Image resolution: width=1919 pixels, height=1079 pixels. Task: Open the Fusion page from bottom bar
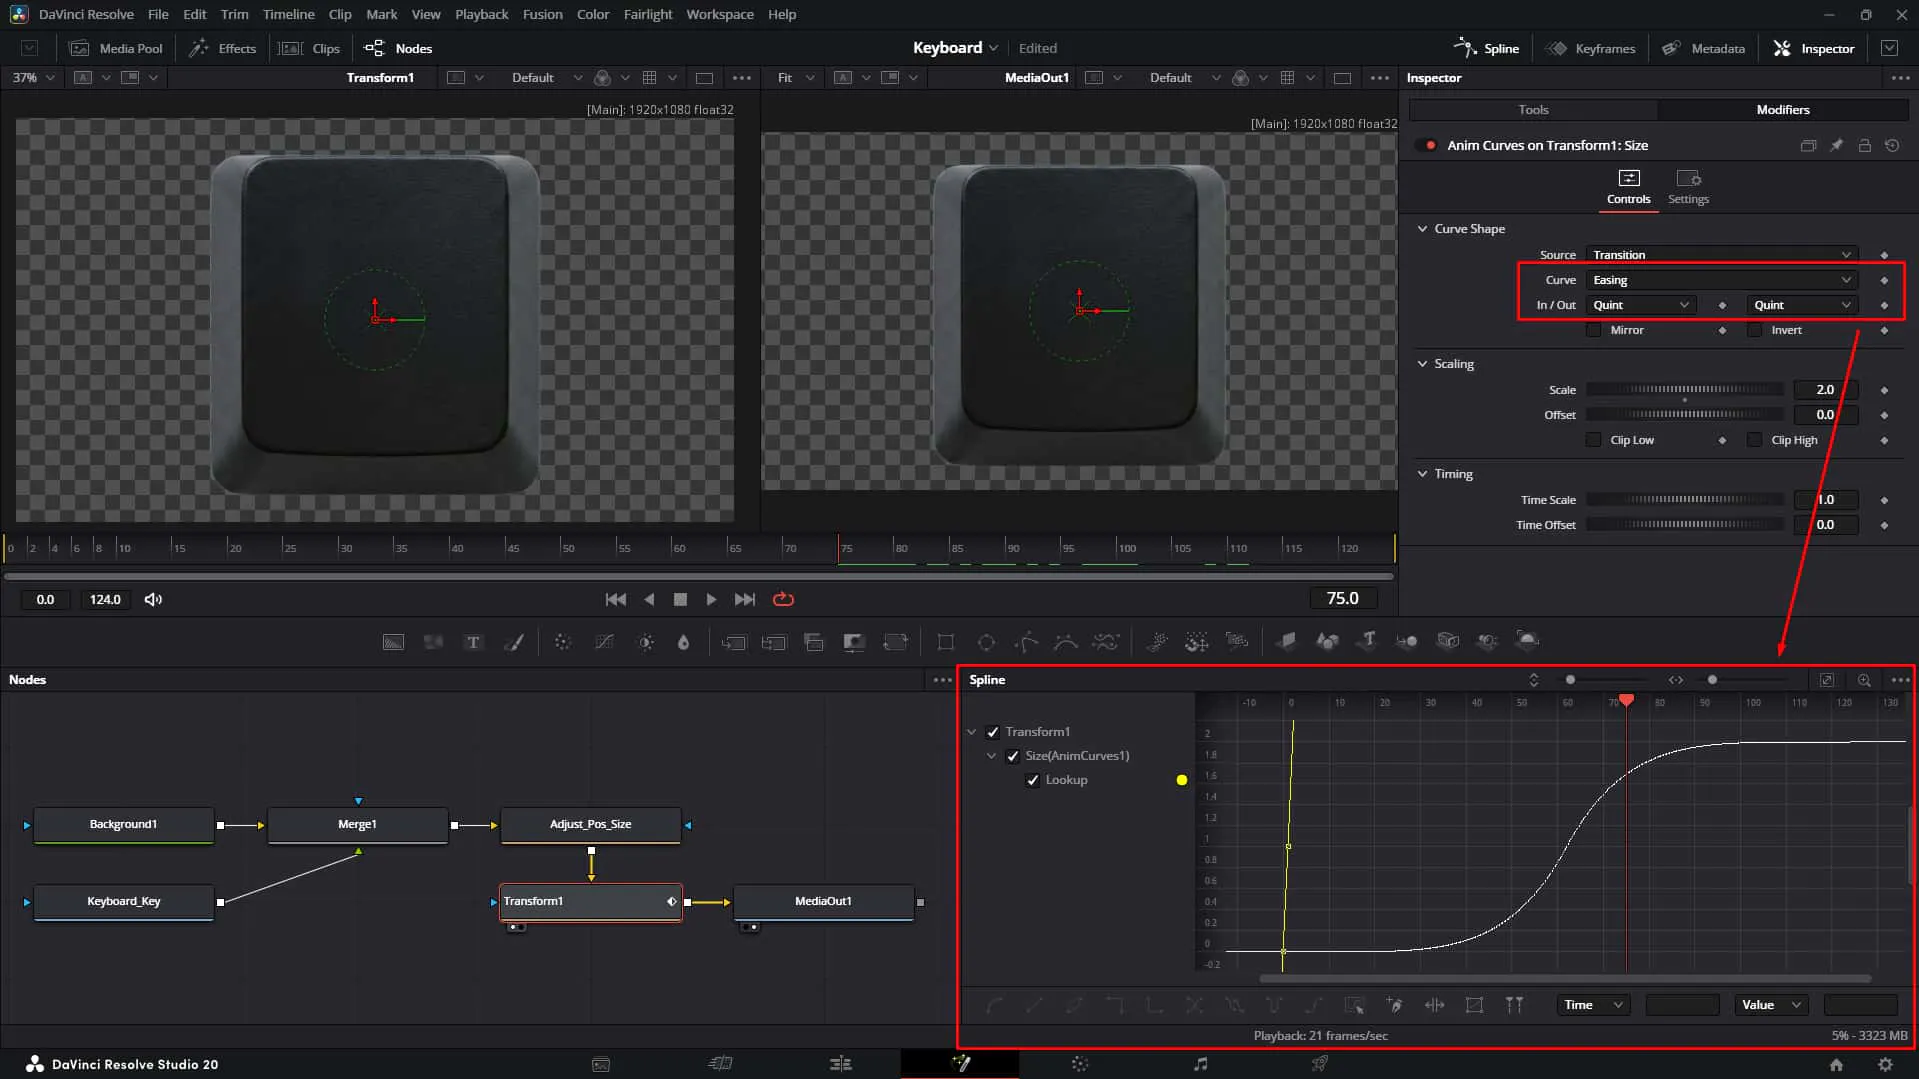961,1064
